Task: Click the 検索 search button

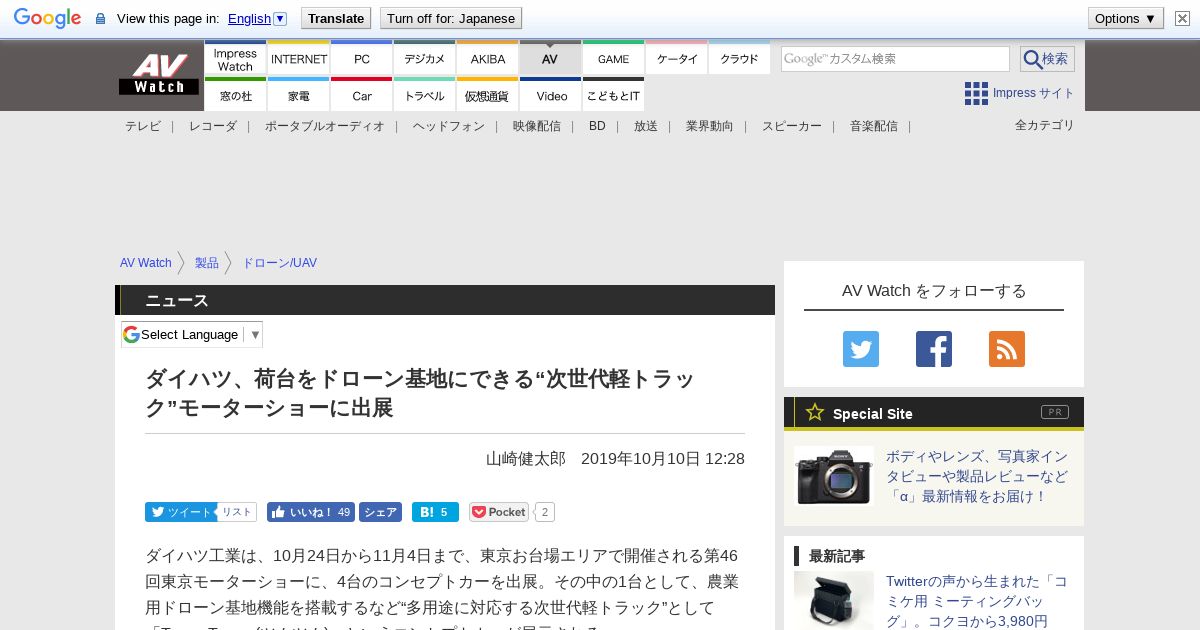Action: pyautogui.click(x=1047, y=59)
